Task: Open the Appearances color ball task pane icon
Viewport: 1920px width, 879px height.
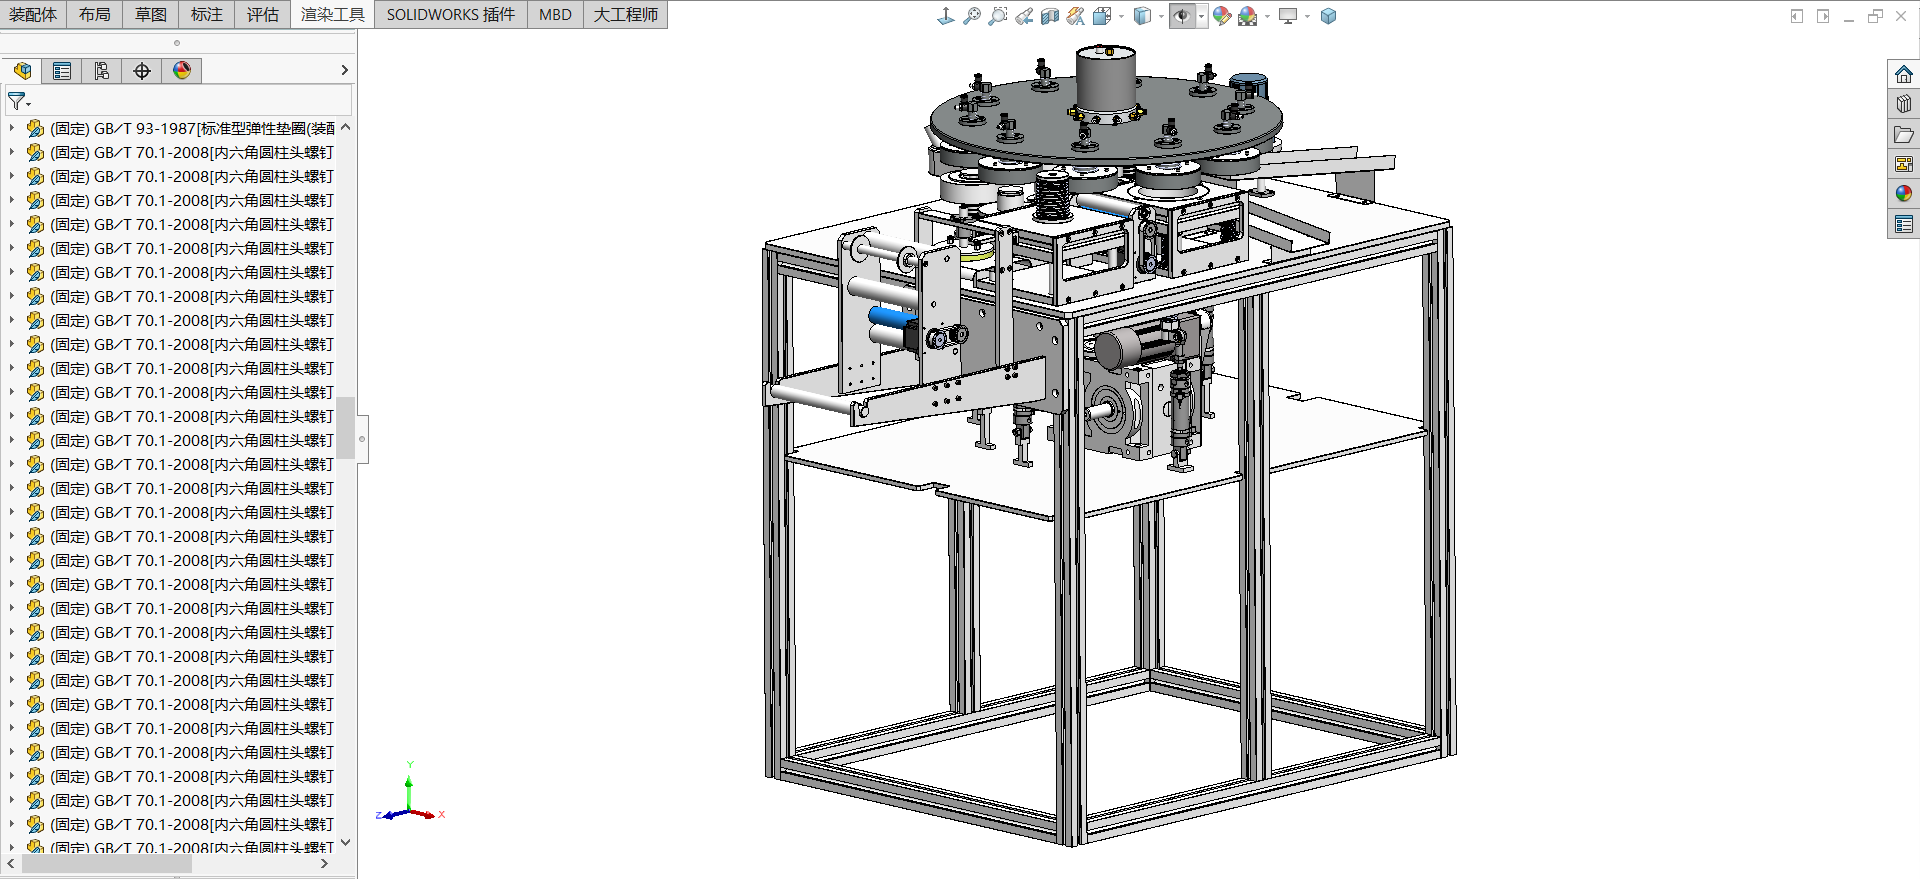Action: click(1903, 194)
